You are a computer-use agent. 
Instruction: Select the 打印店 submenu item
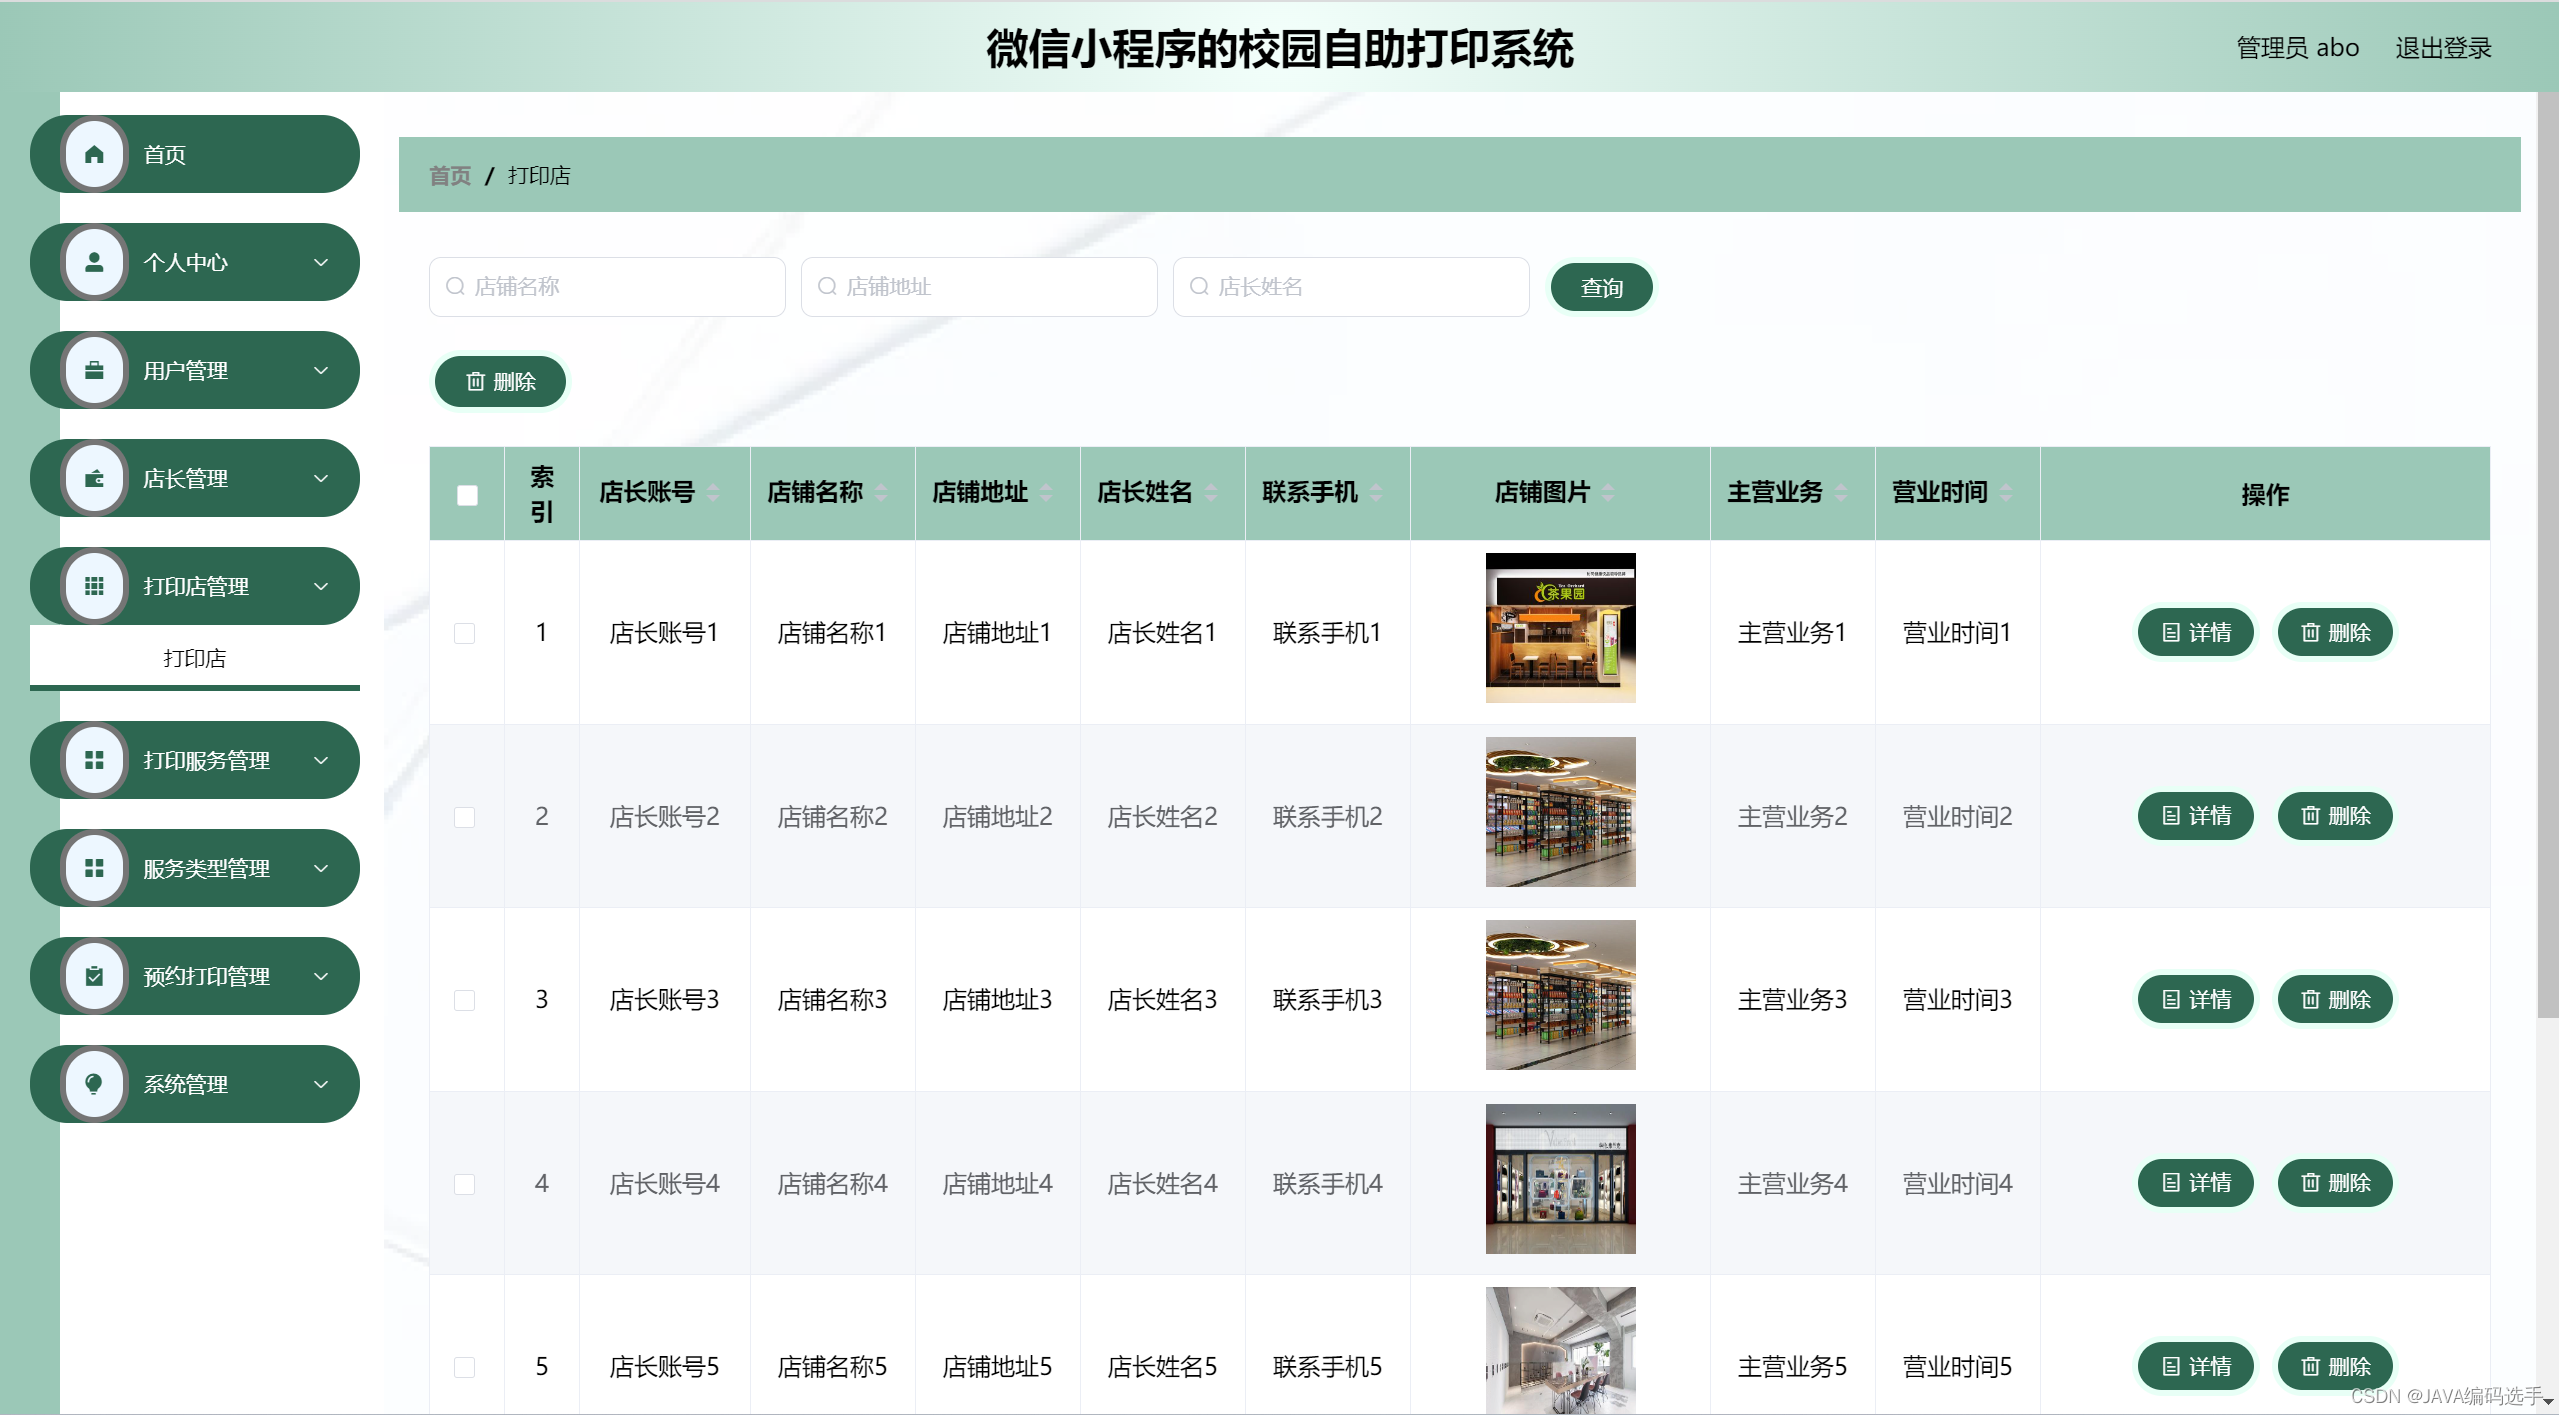tap(195, 658)
